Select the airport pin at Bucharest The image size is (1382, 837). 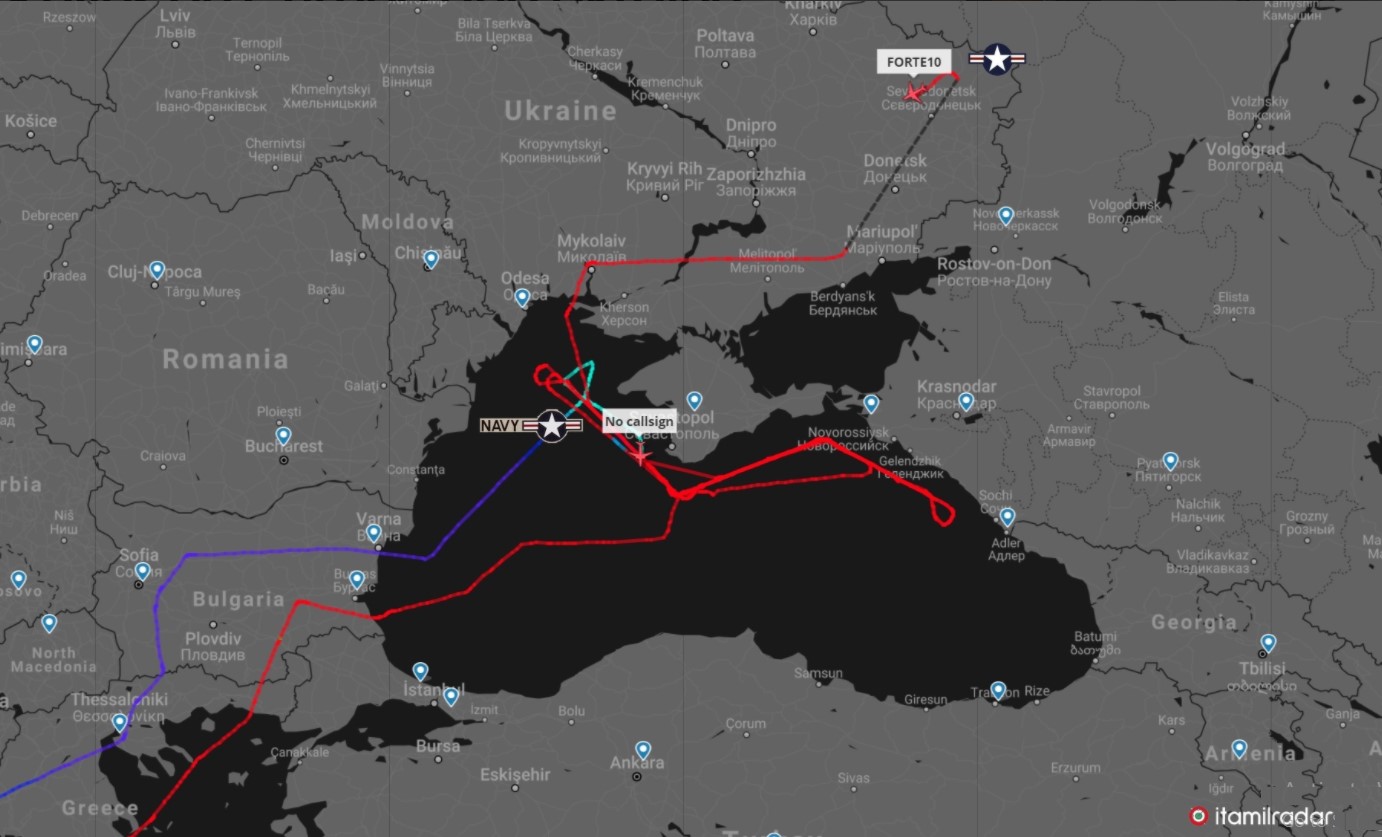[x=283, y=437]
